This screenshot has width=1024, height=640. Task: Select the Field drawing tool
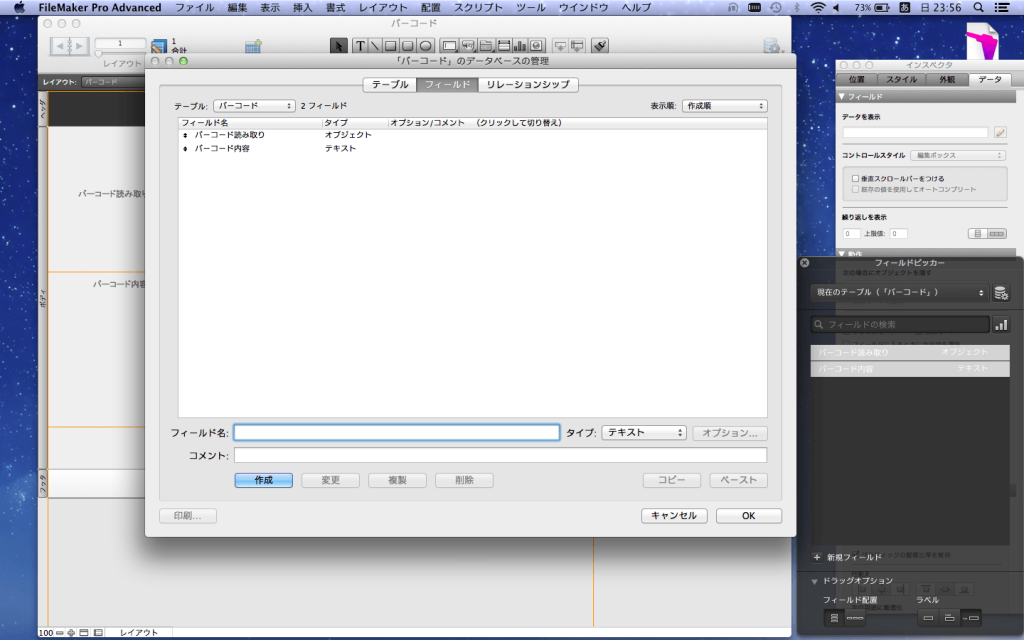(450, 45)
